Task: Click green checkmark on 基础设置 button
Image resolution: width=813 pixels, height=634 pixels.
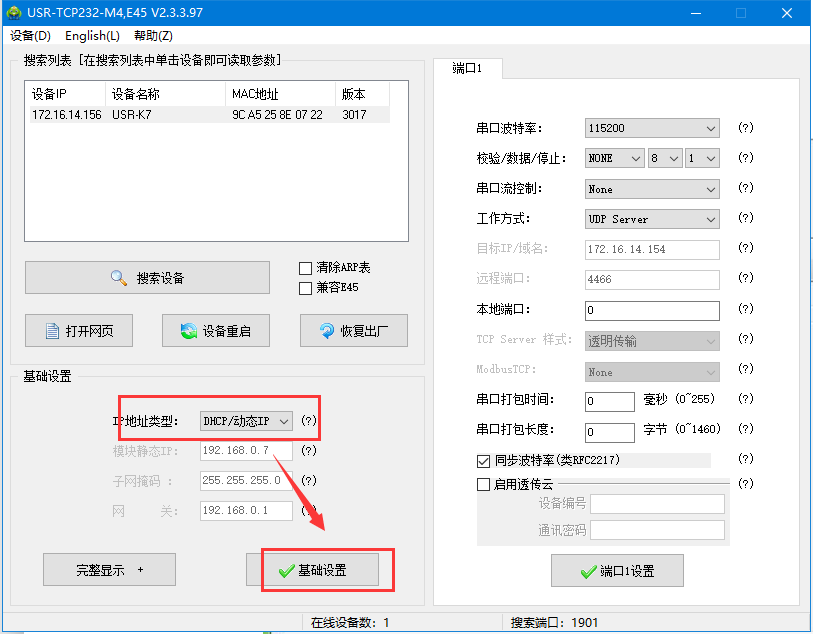Action: [287, 570]
